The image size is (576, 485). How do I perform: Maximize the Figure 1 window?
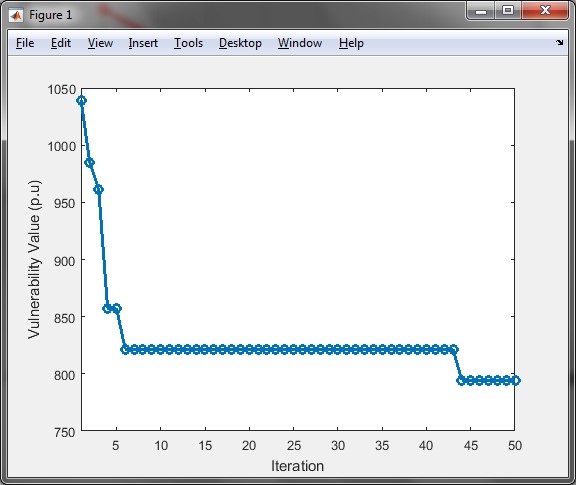[508, 10]
